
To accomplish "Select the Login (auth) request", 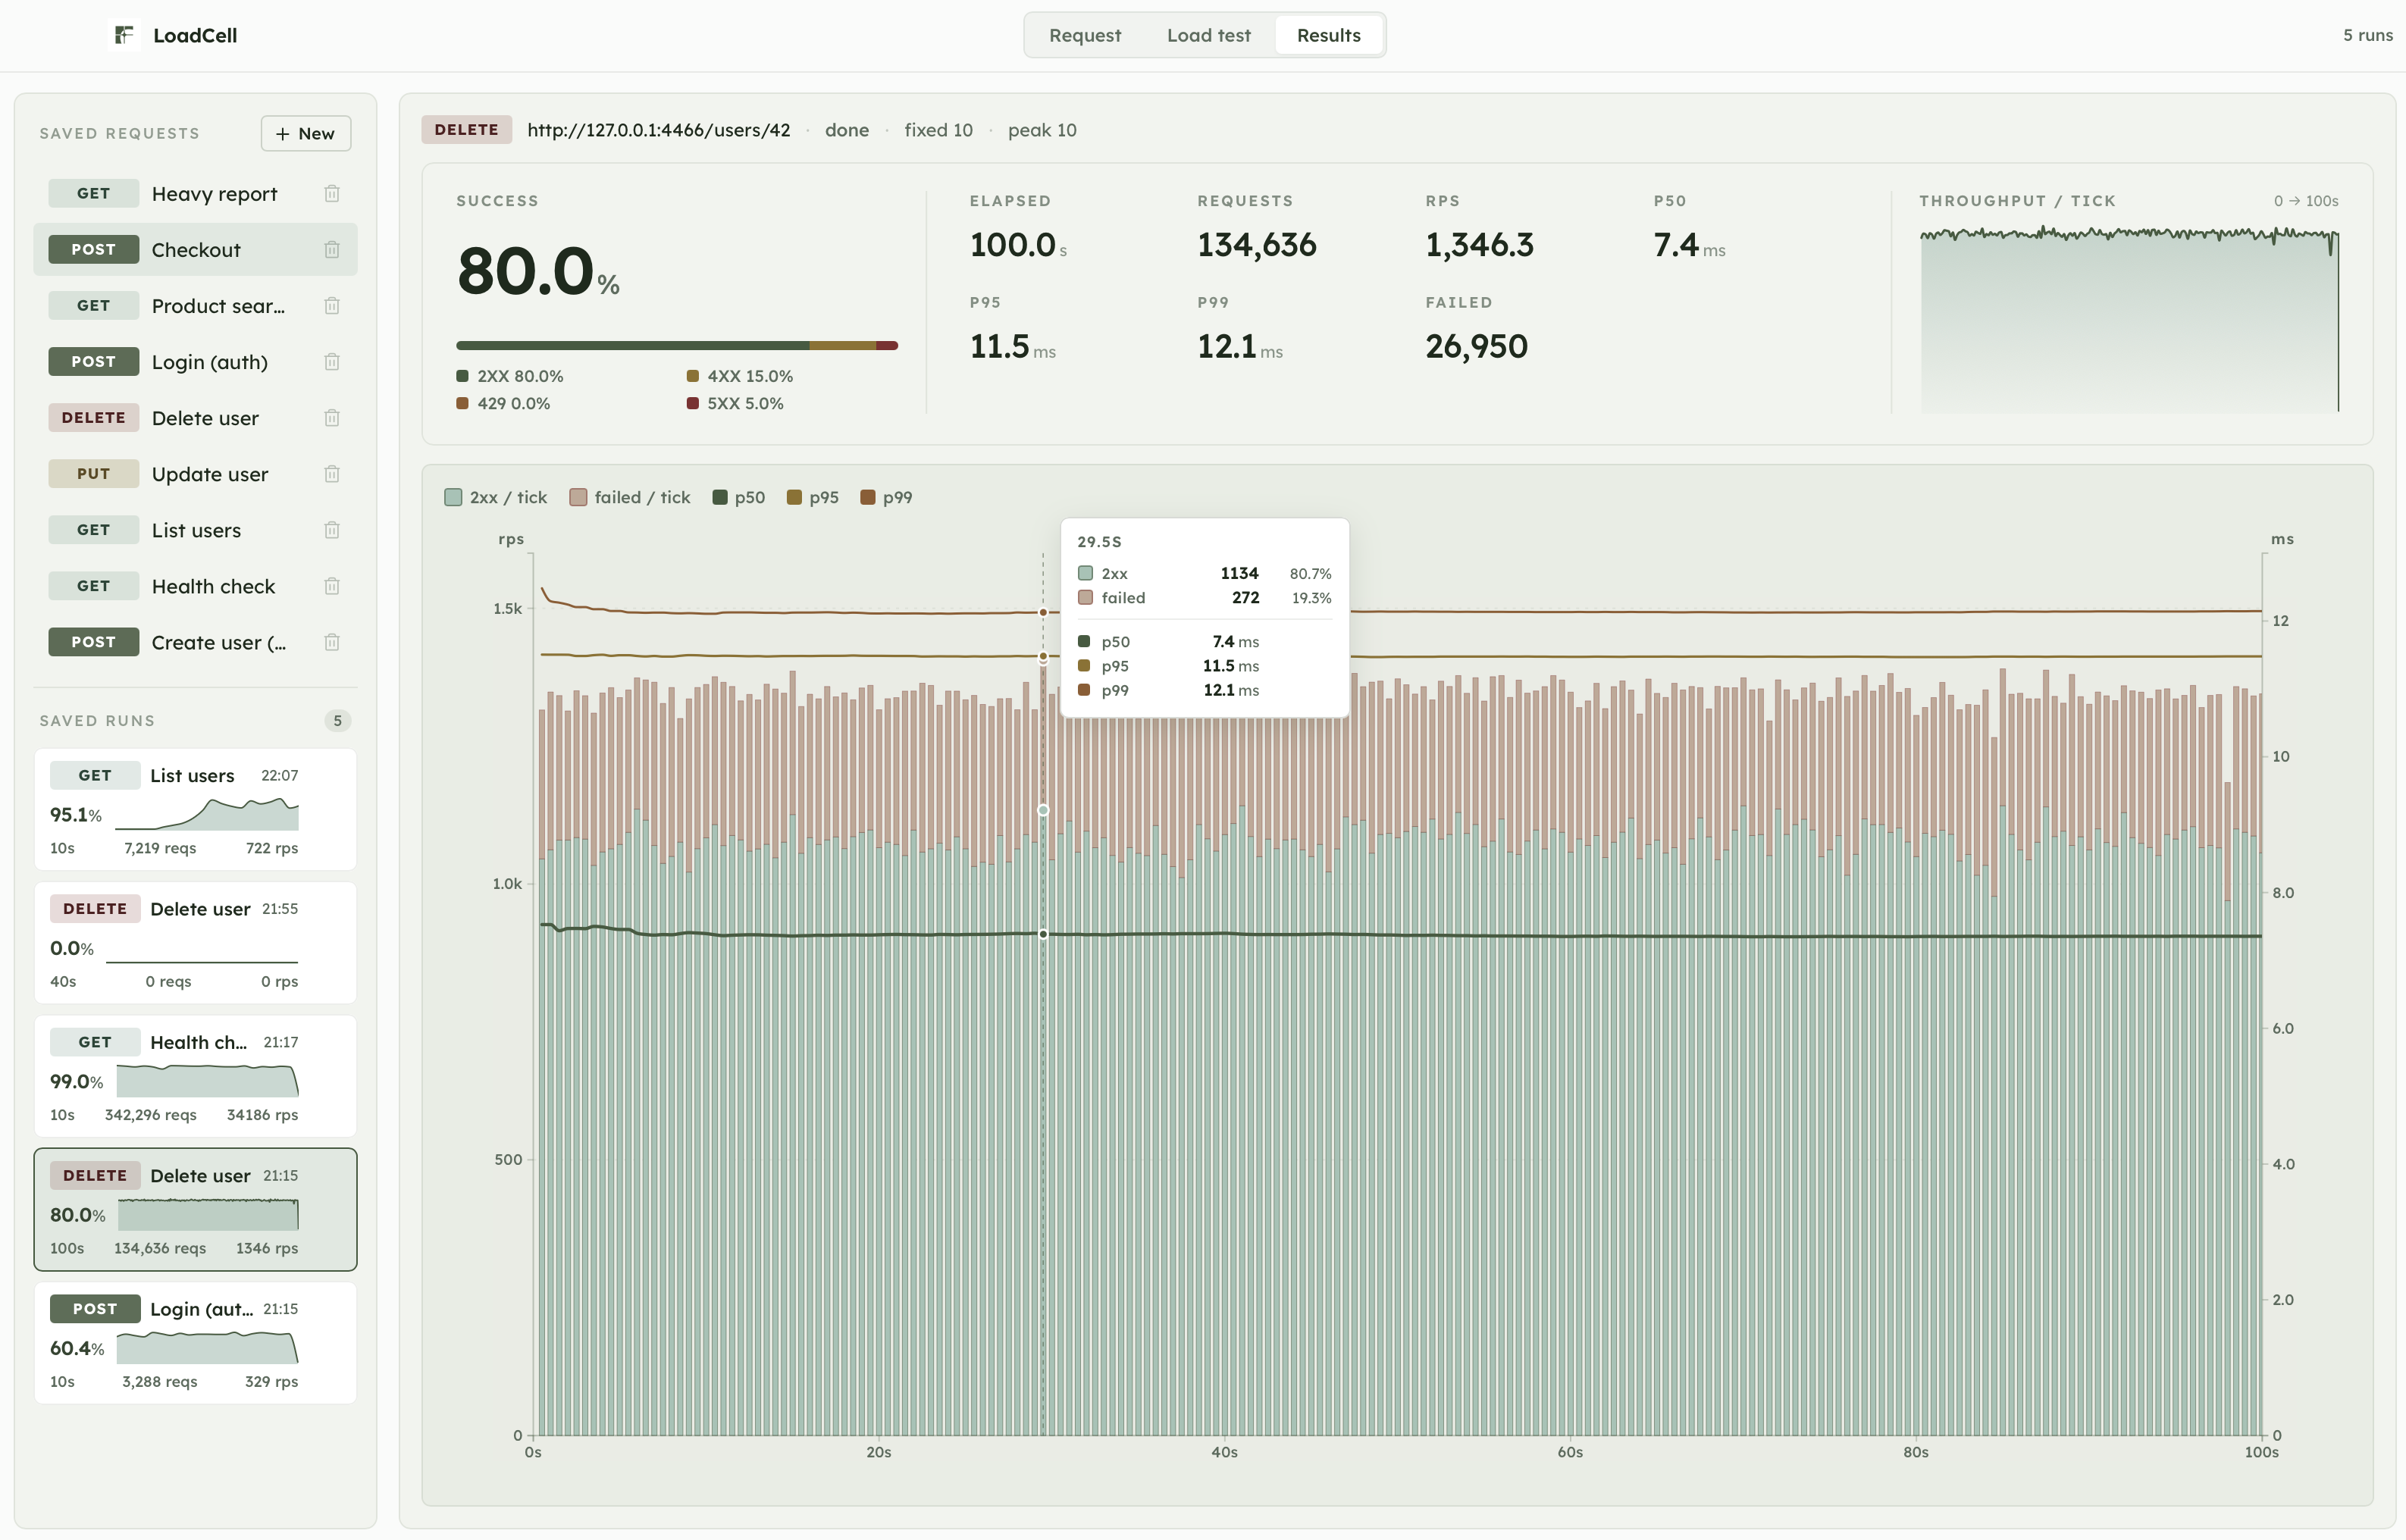I will pos(195,362).
